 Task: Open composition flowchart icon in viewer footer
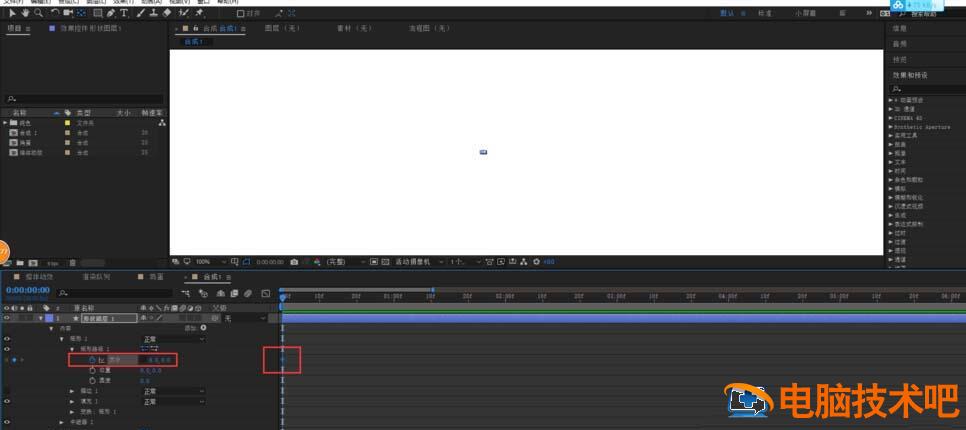523,262
